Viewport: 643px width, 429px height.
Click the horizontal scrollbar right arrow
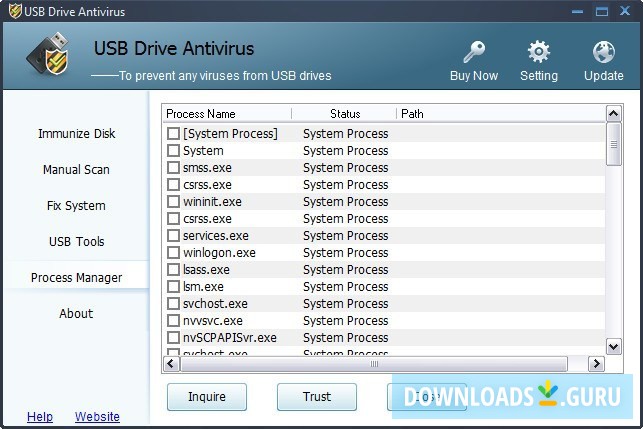(x=597, y=364)
